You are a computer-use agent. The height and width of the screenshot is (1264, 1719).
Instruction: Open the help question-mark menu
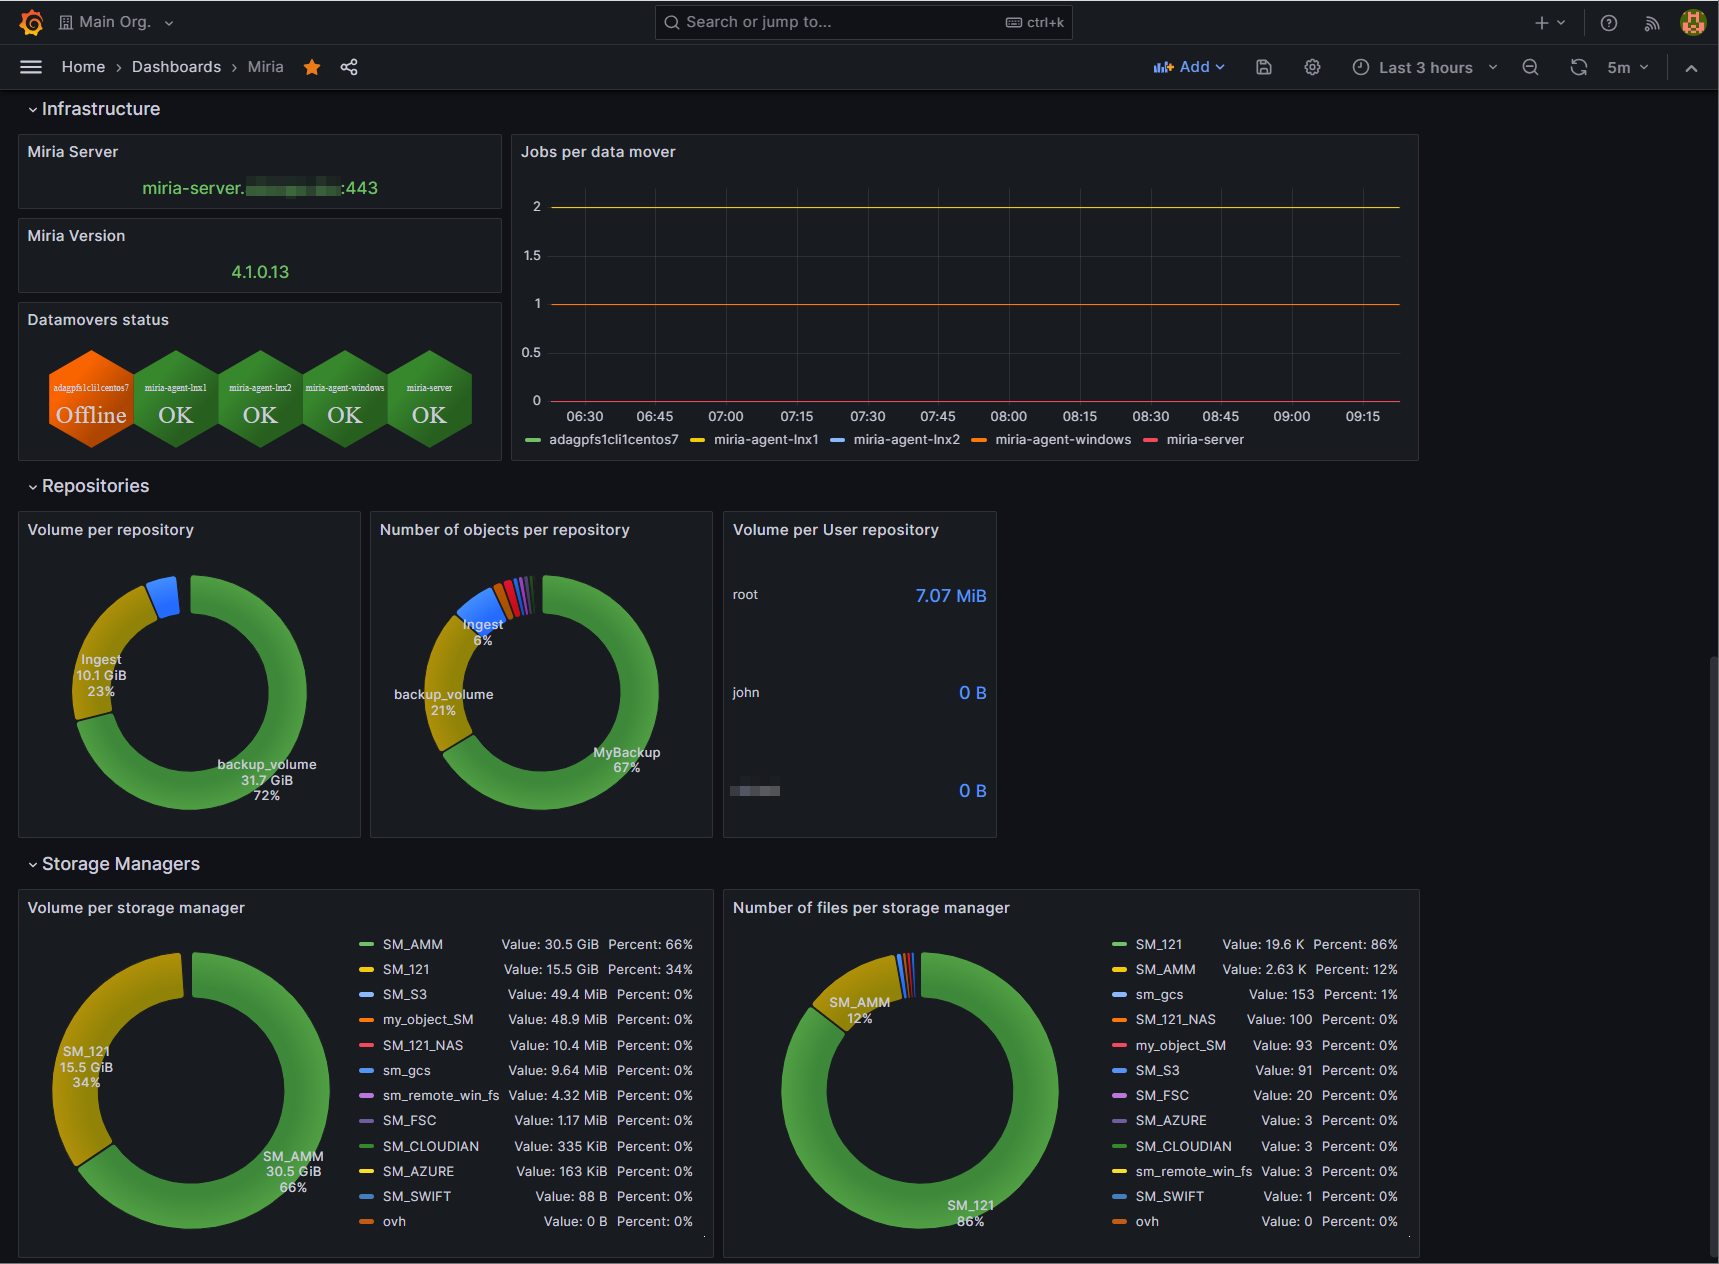pyautogui.click(x=1609, y=23)
